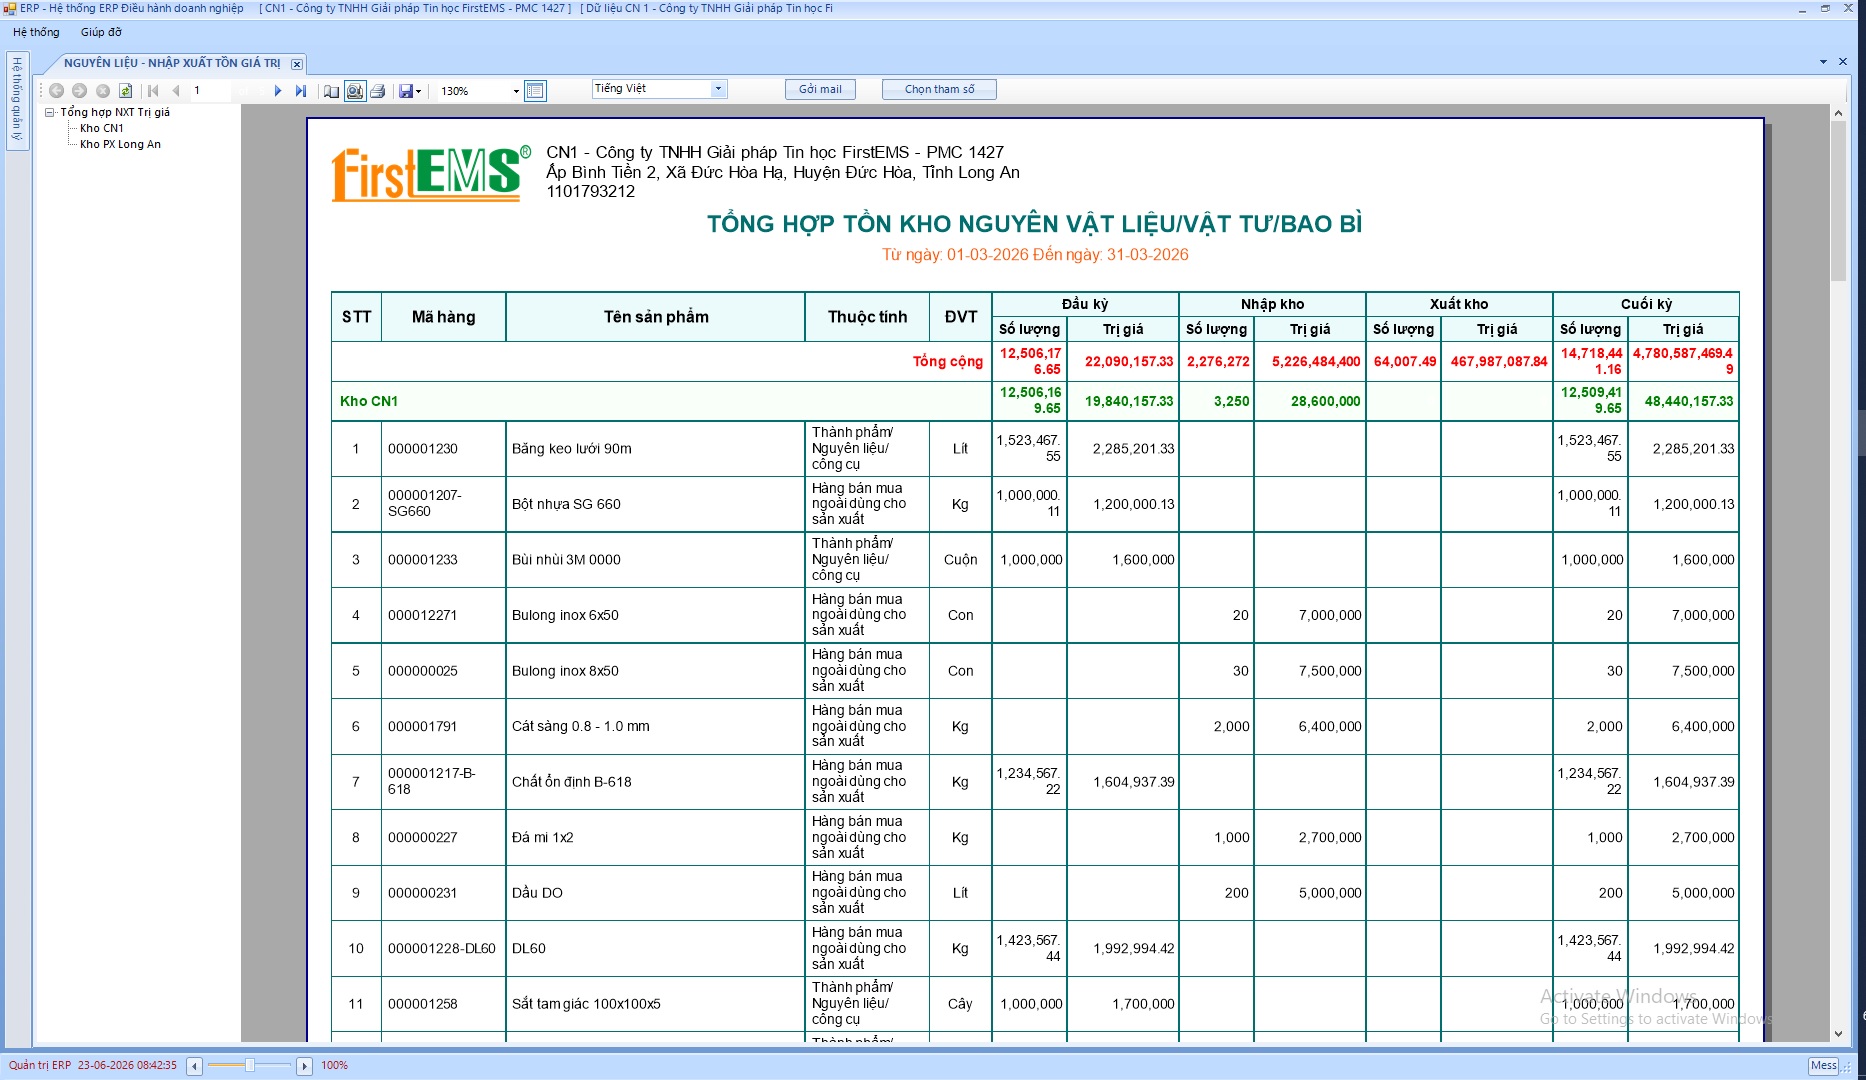
Task: Select Tổng hợp NXT Trị giá in tree
Action: point(115,113)
